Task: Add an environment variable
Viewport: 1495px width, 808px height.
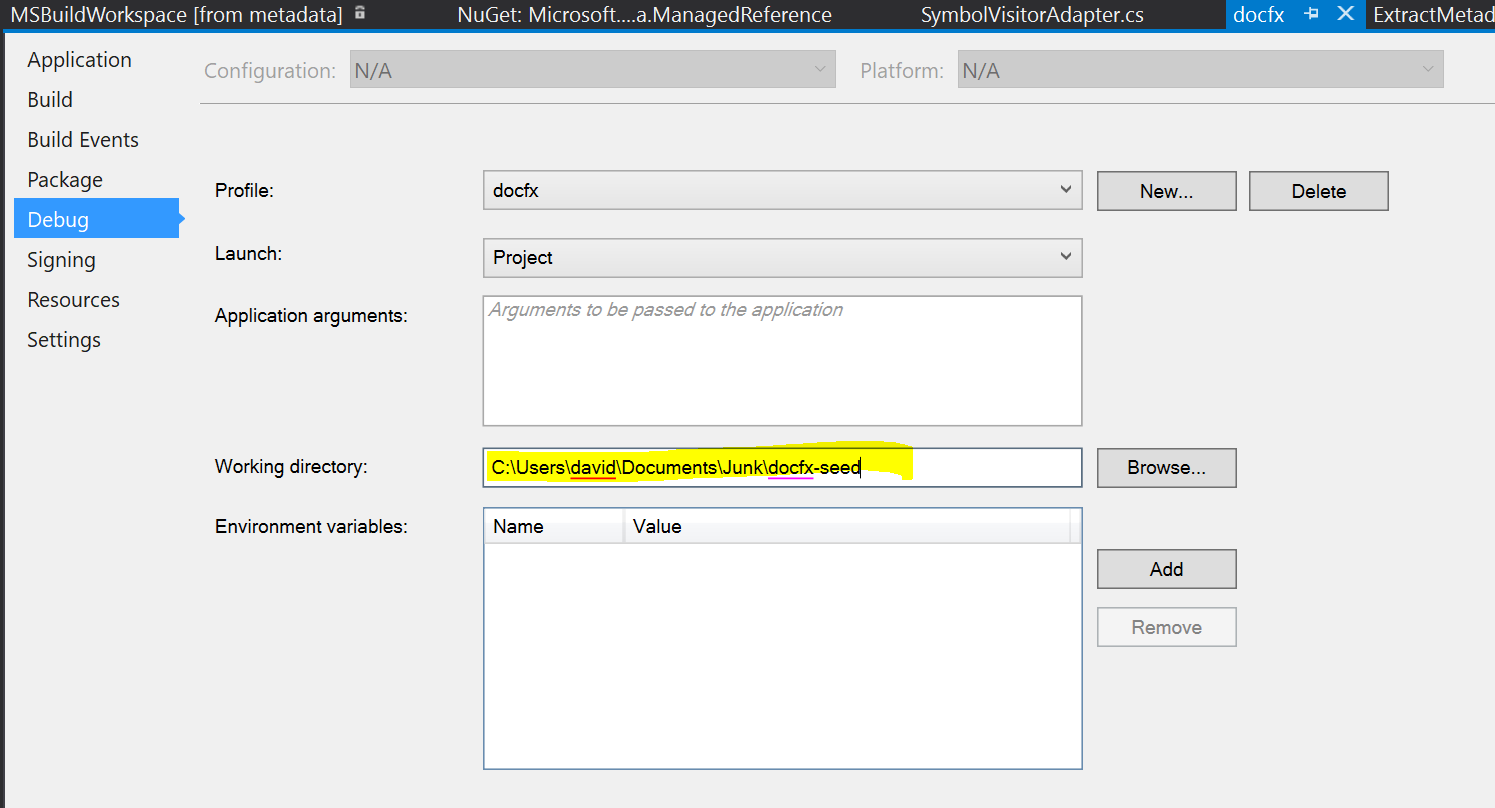Action: tap(1166, 568)
